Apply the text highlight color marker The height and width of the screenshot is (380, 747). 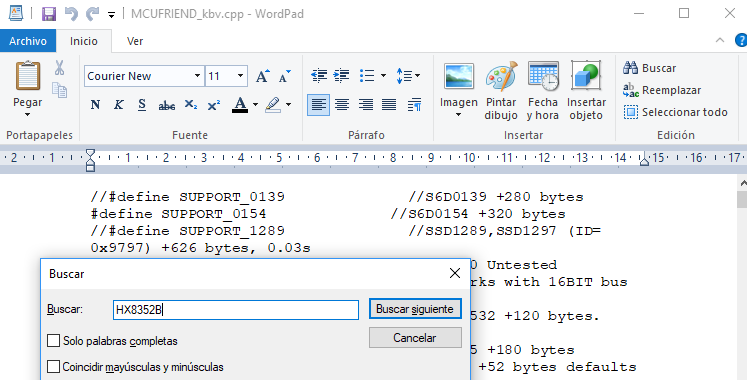pyautogui.click(x=273, y=105)
